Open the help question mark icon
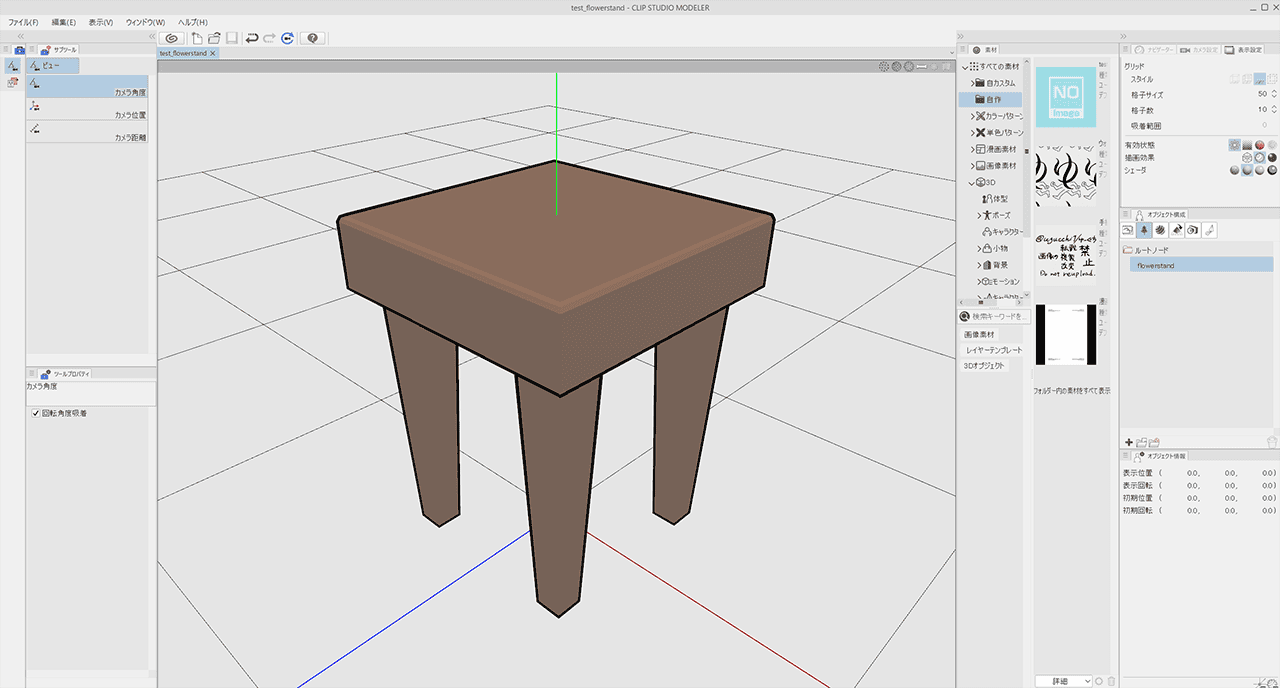 point(314,38)
